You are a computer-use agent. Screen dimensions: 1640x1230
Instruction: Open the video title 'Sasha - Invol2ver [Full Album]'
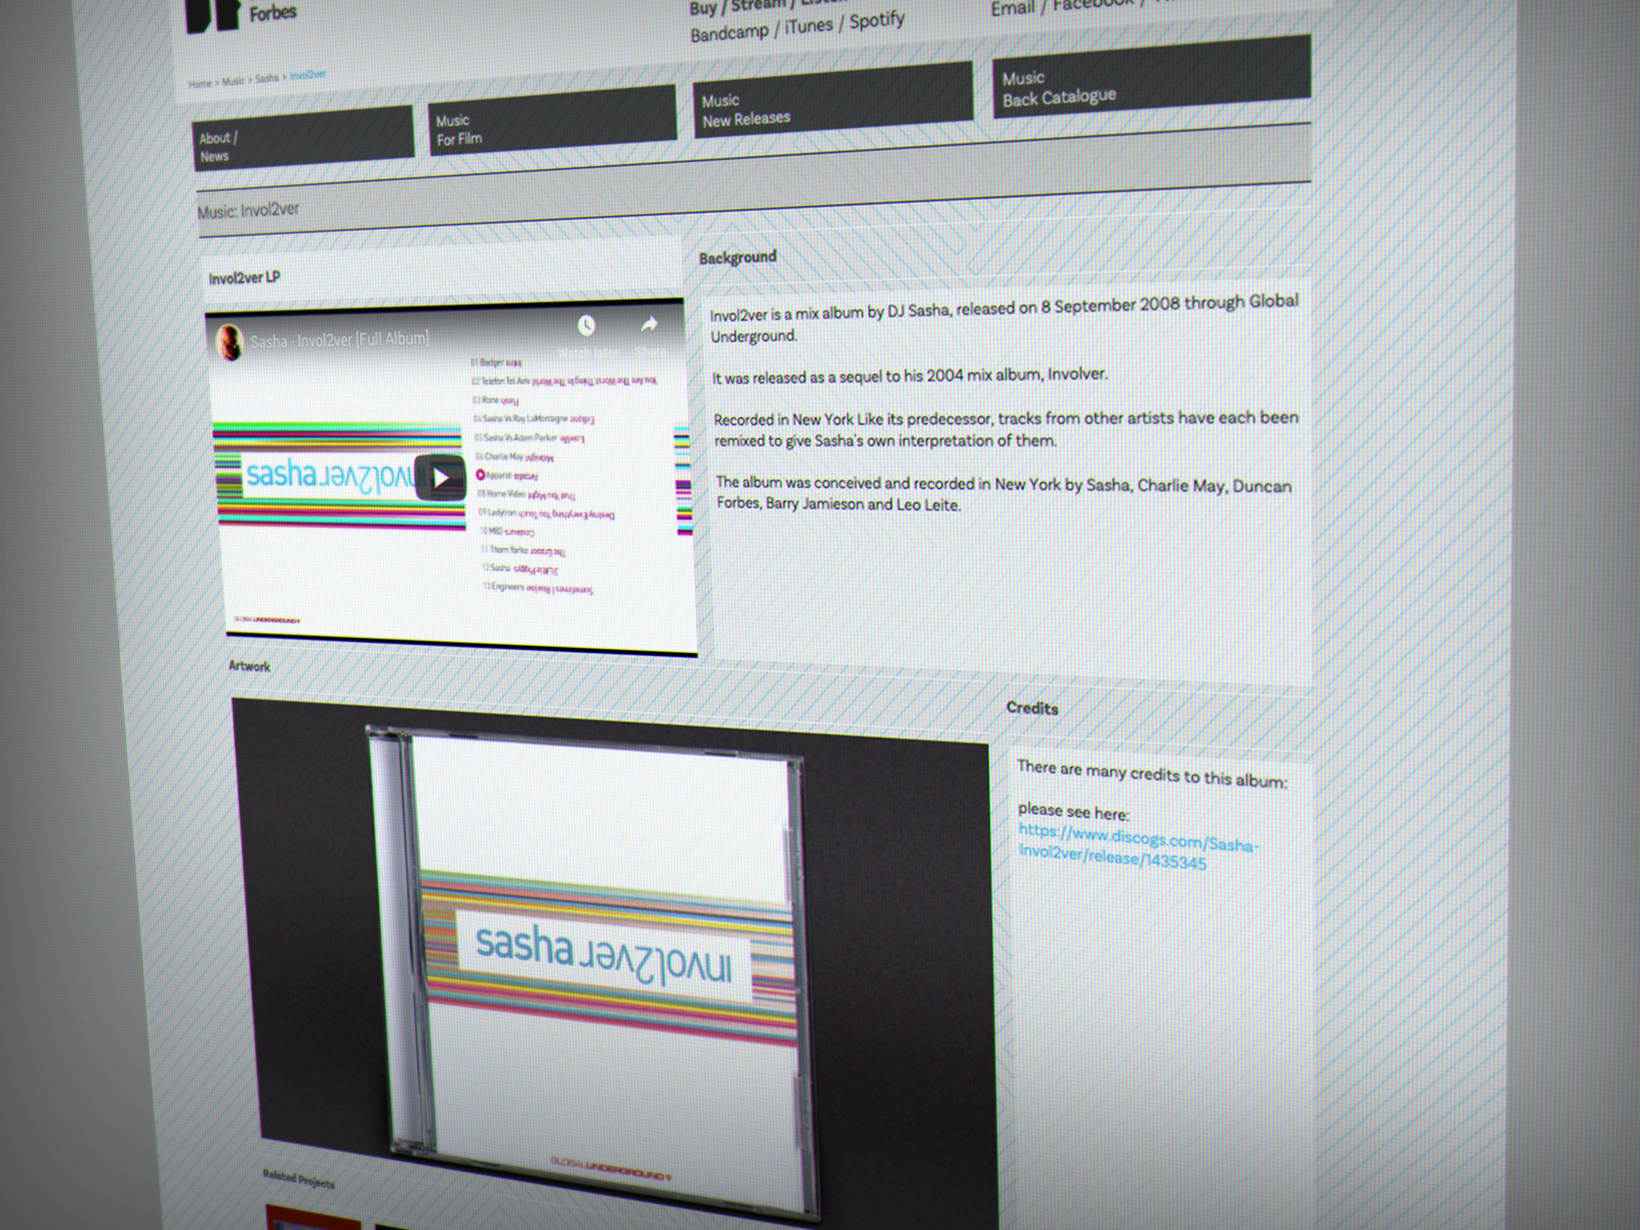(x=339, y=340)
